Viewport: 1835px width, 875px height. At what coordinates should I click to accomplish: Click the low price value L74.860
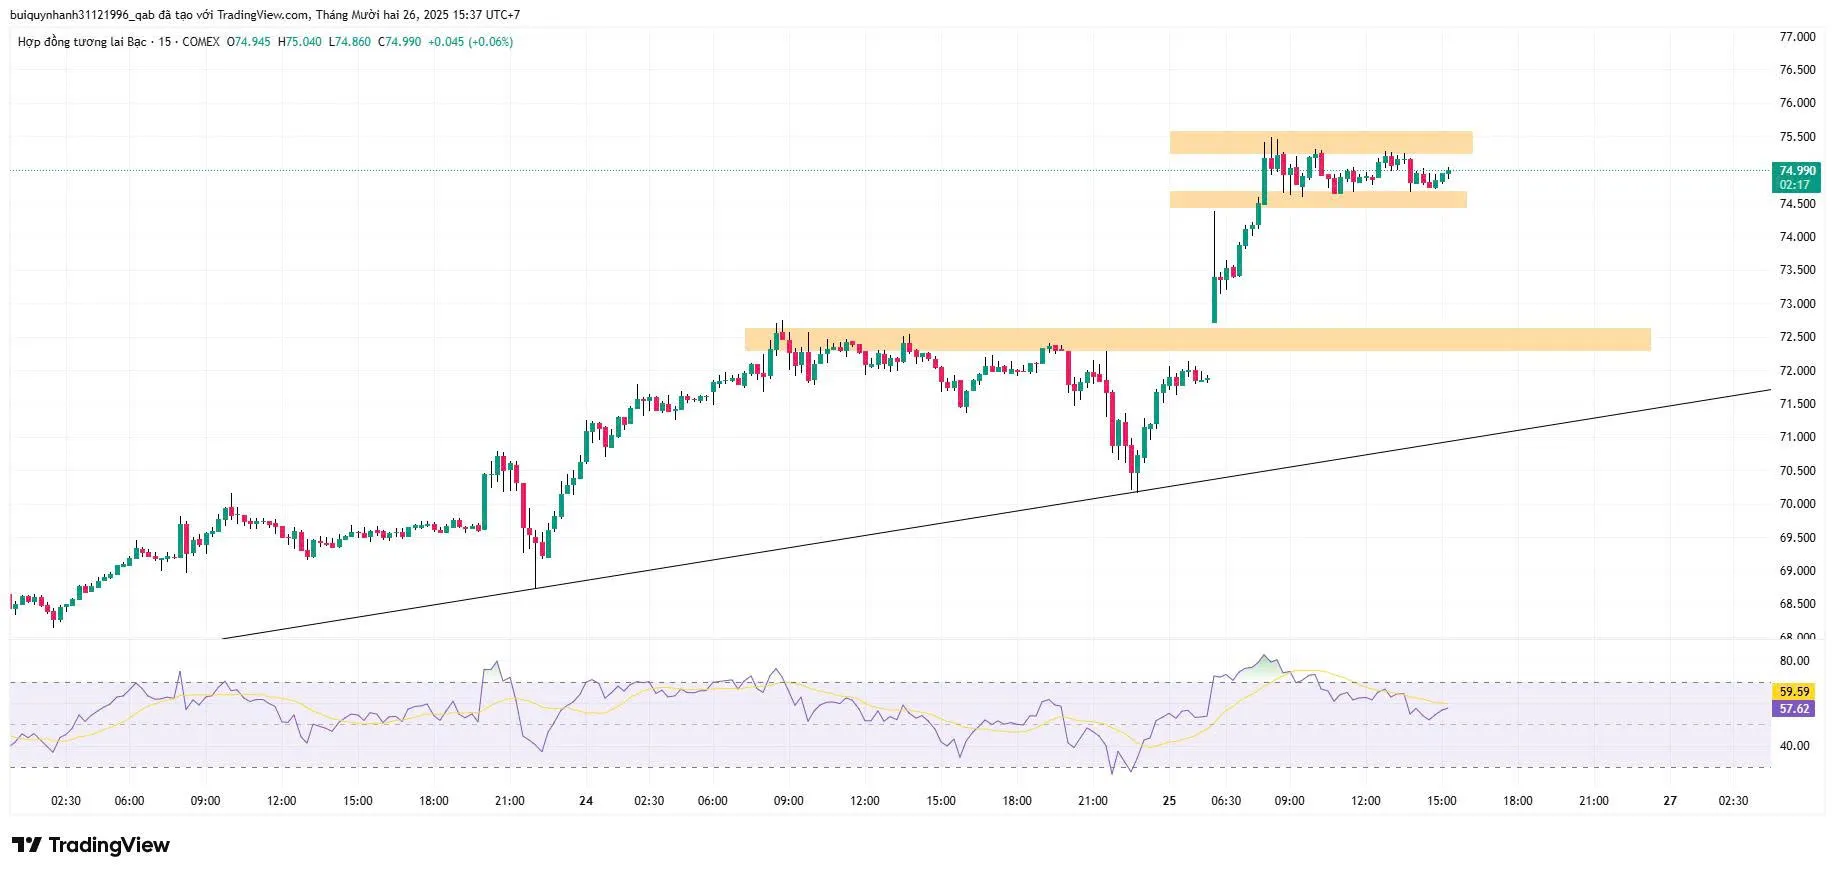tap(350, 42)
